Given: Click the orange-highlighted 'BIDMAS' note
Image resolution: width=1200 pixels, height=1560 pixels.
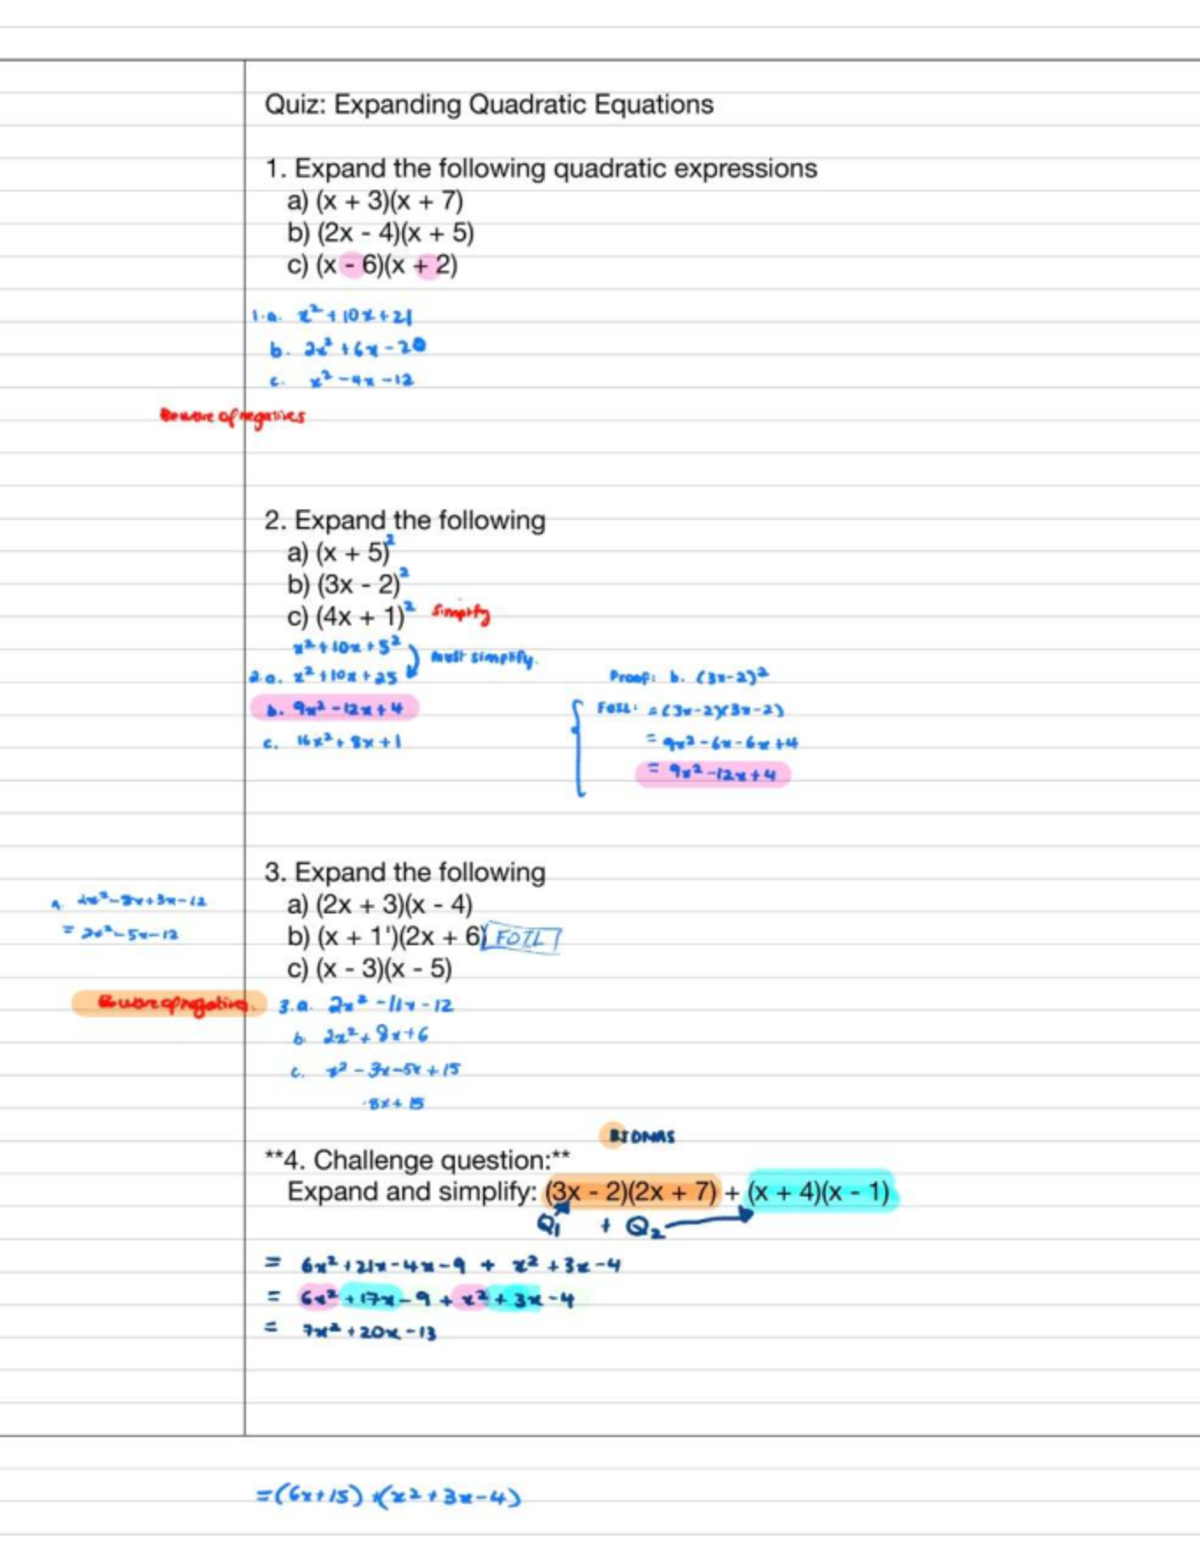Looking at the screenshot, I should pos(641,1136).
